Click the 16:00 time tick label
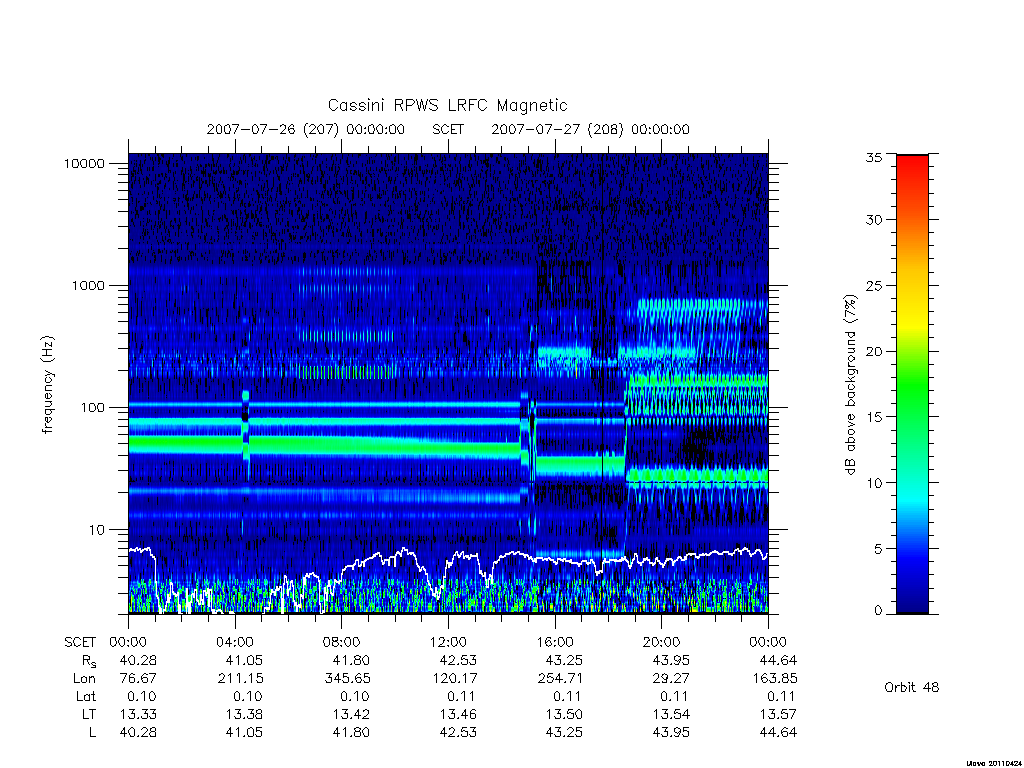The height and width of the screenshot is (768, 1024). pos(554,643)
